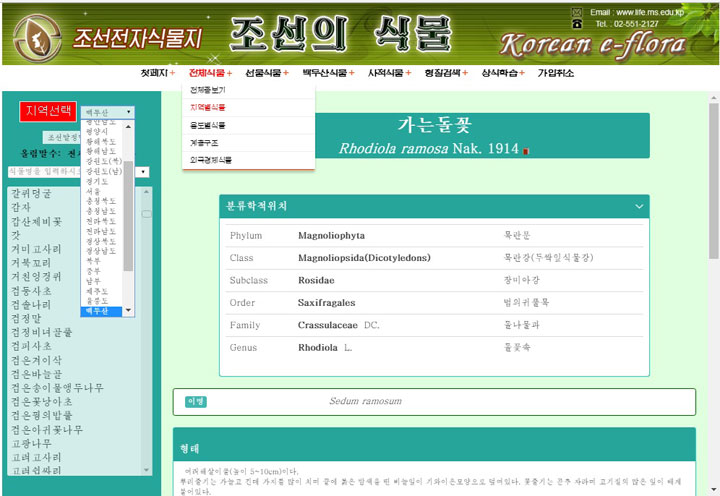720x496 pixels.
Task: Open the 백두산식물 menu
Action: coord(328,73)
